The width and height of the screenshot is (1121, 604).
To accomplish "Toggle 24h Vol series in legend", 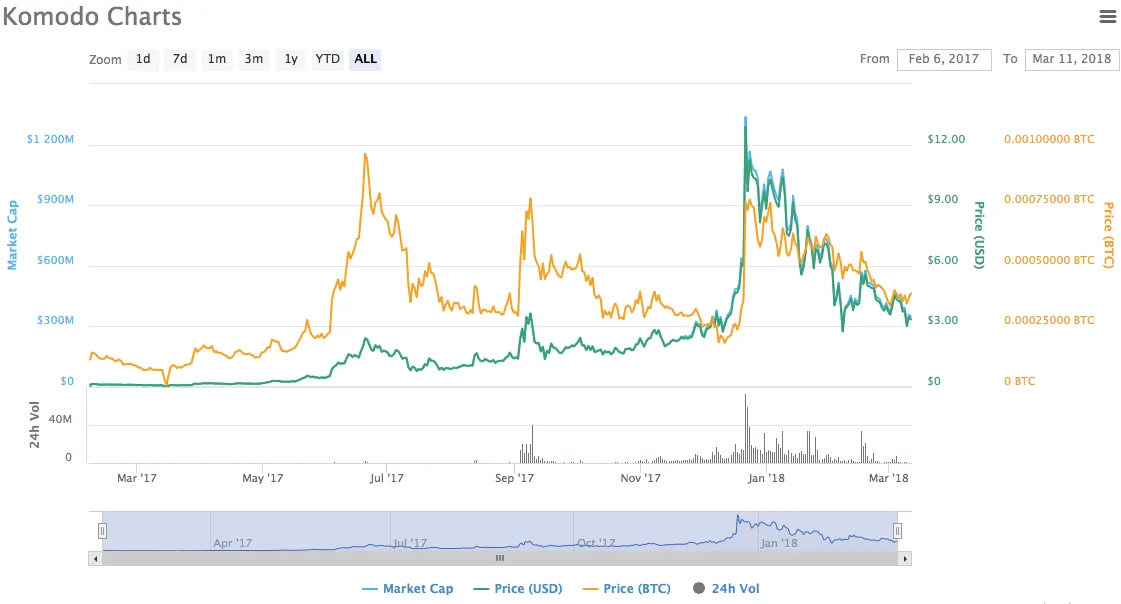I will pos(726,589).
